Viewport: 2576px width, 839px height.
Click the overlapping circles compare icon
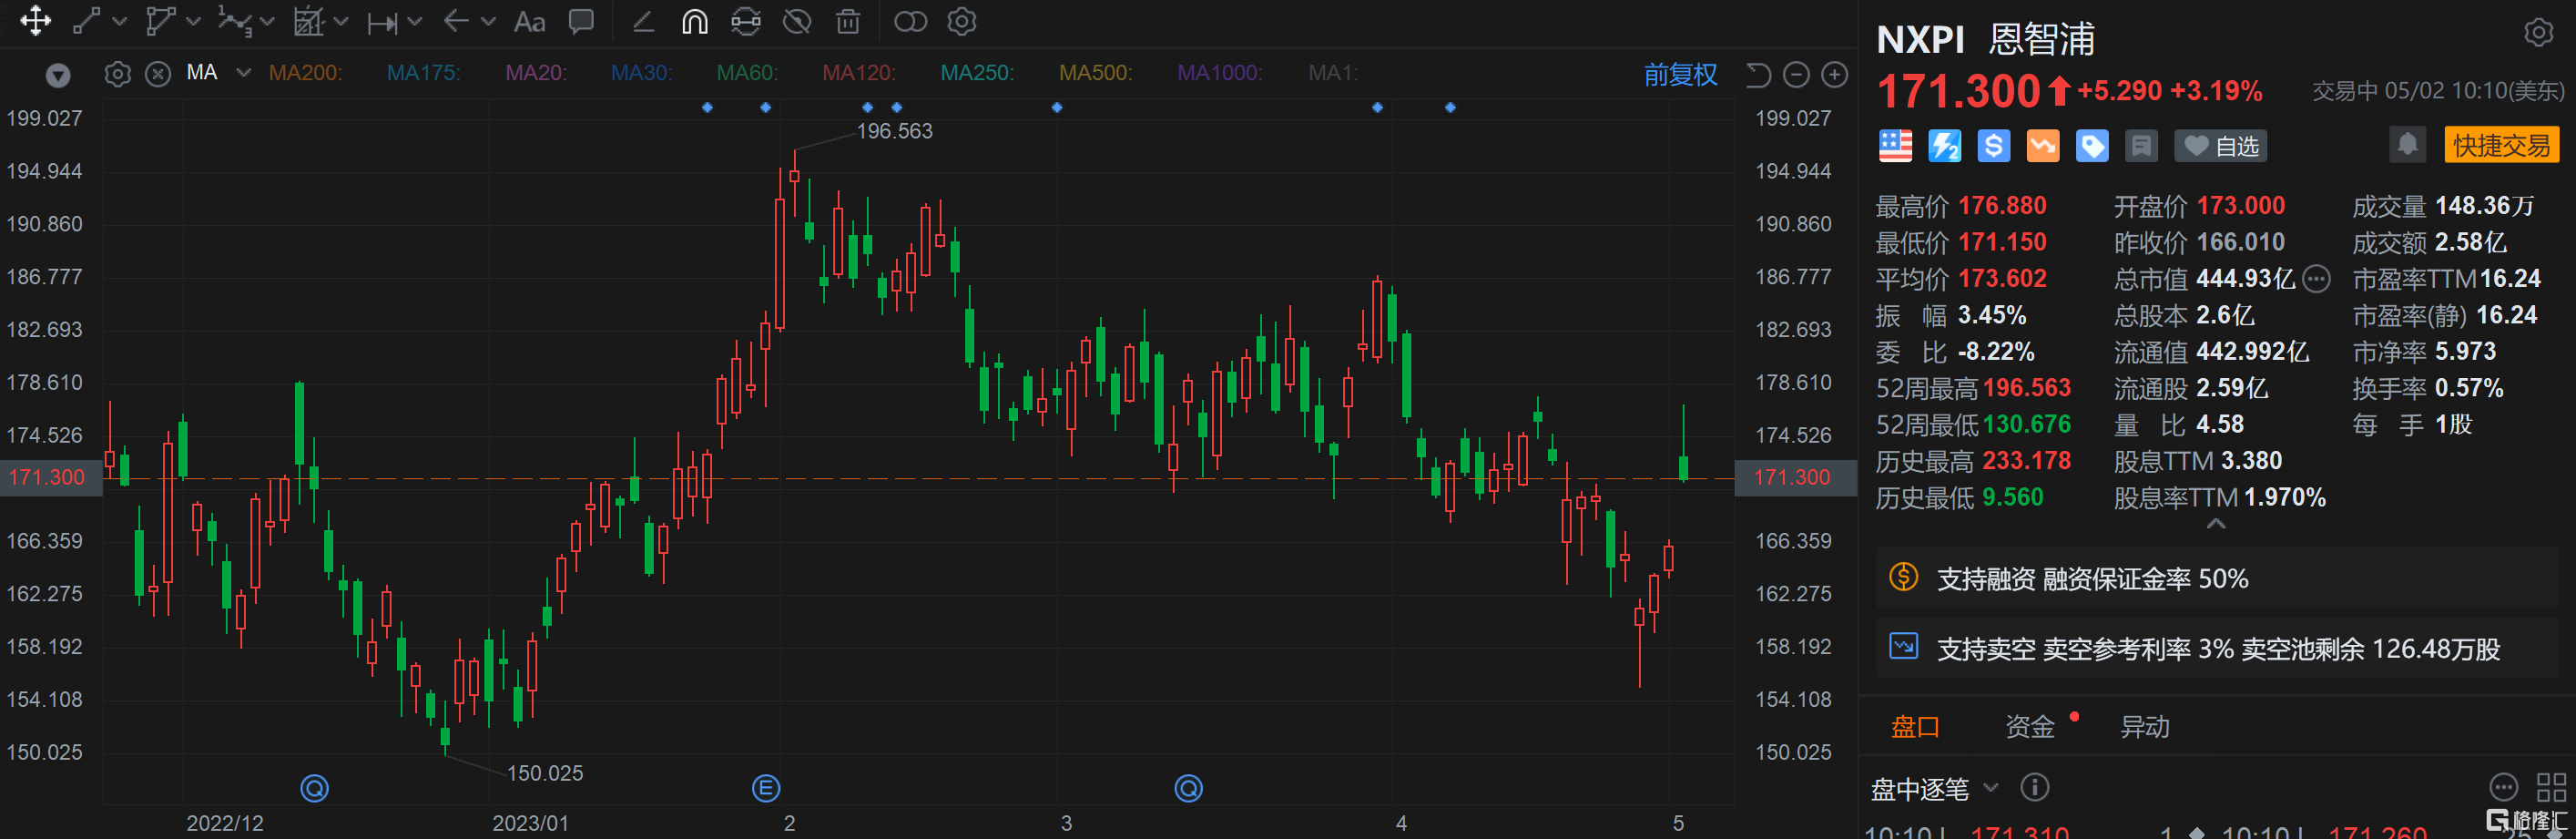pyautogui.click(x=910, y=21)
